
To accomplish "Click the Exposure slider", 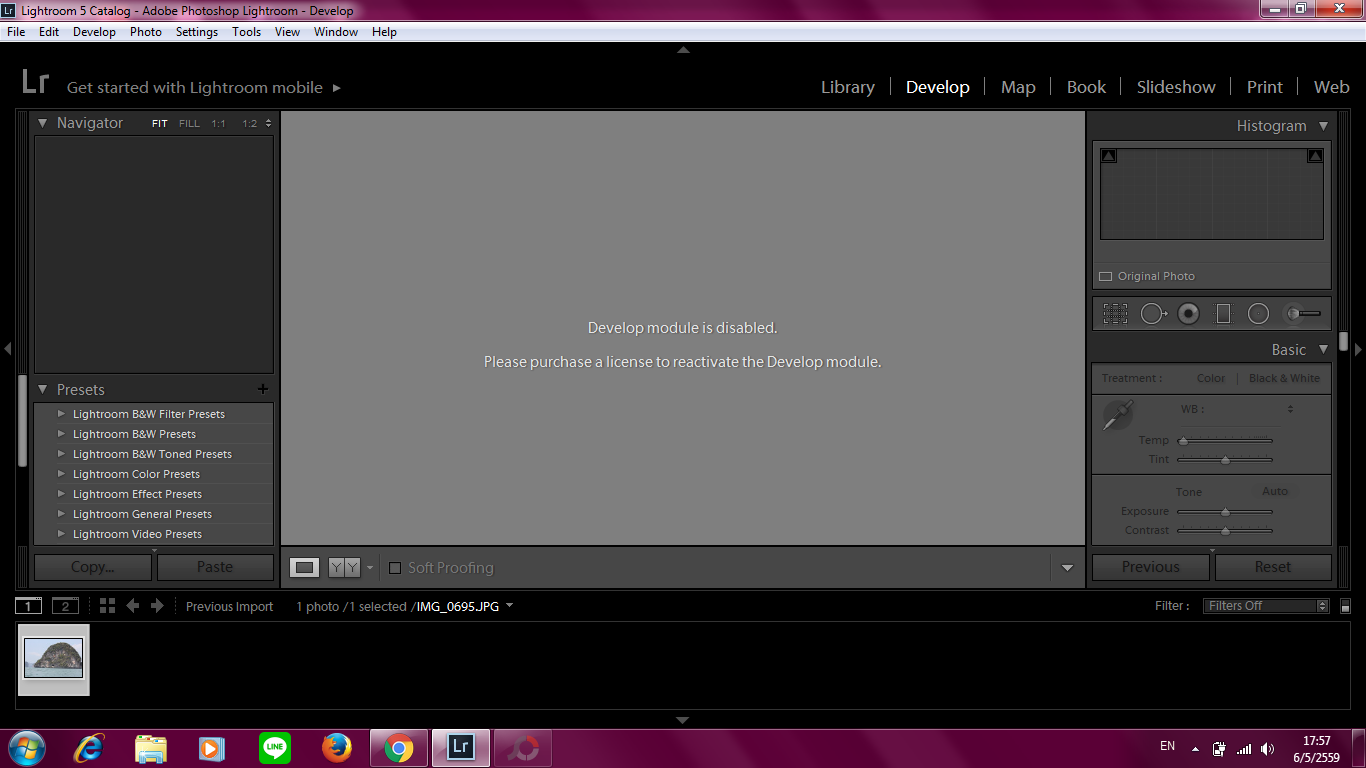I will tap(1225, 511).
